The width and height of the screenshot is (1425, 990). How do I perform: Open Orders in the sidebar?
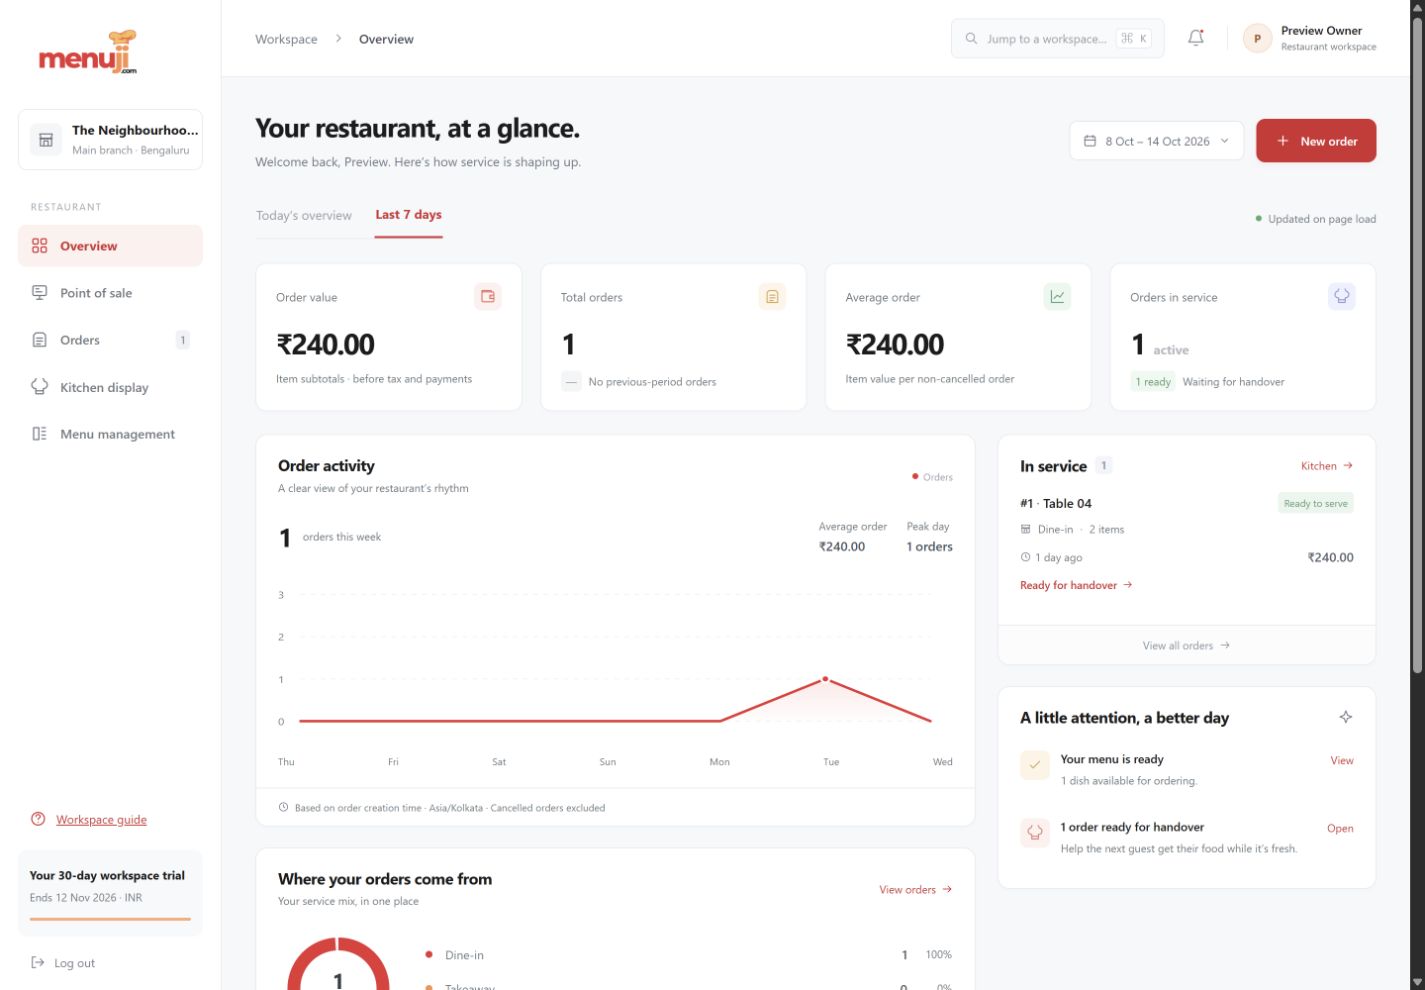pos(110,340)
